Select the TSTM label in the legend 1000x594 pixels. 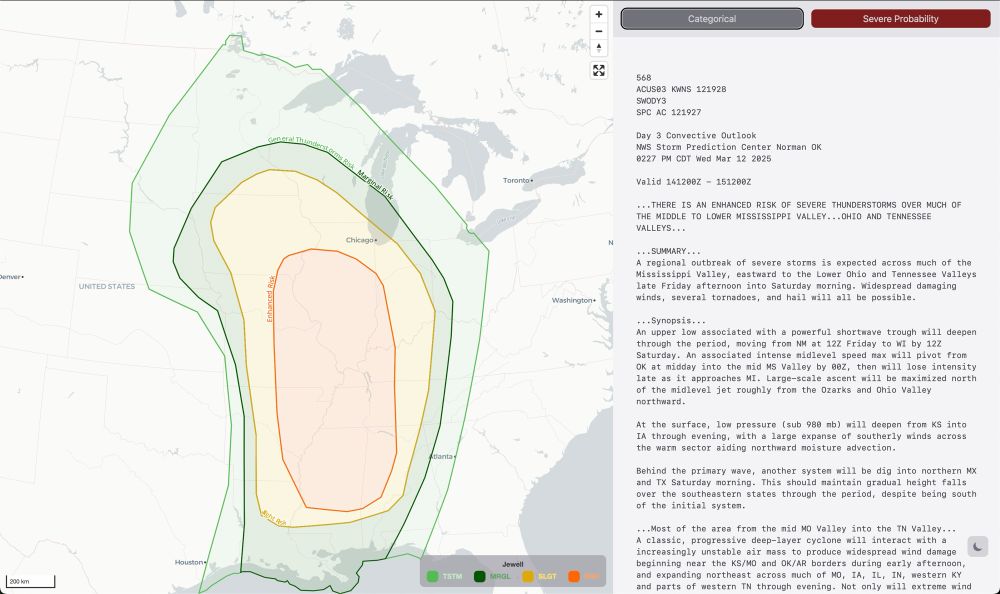tap(452, 577)
